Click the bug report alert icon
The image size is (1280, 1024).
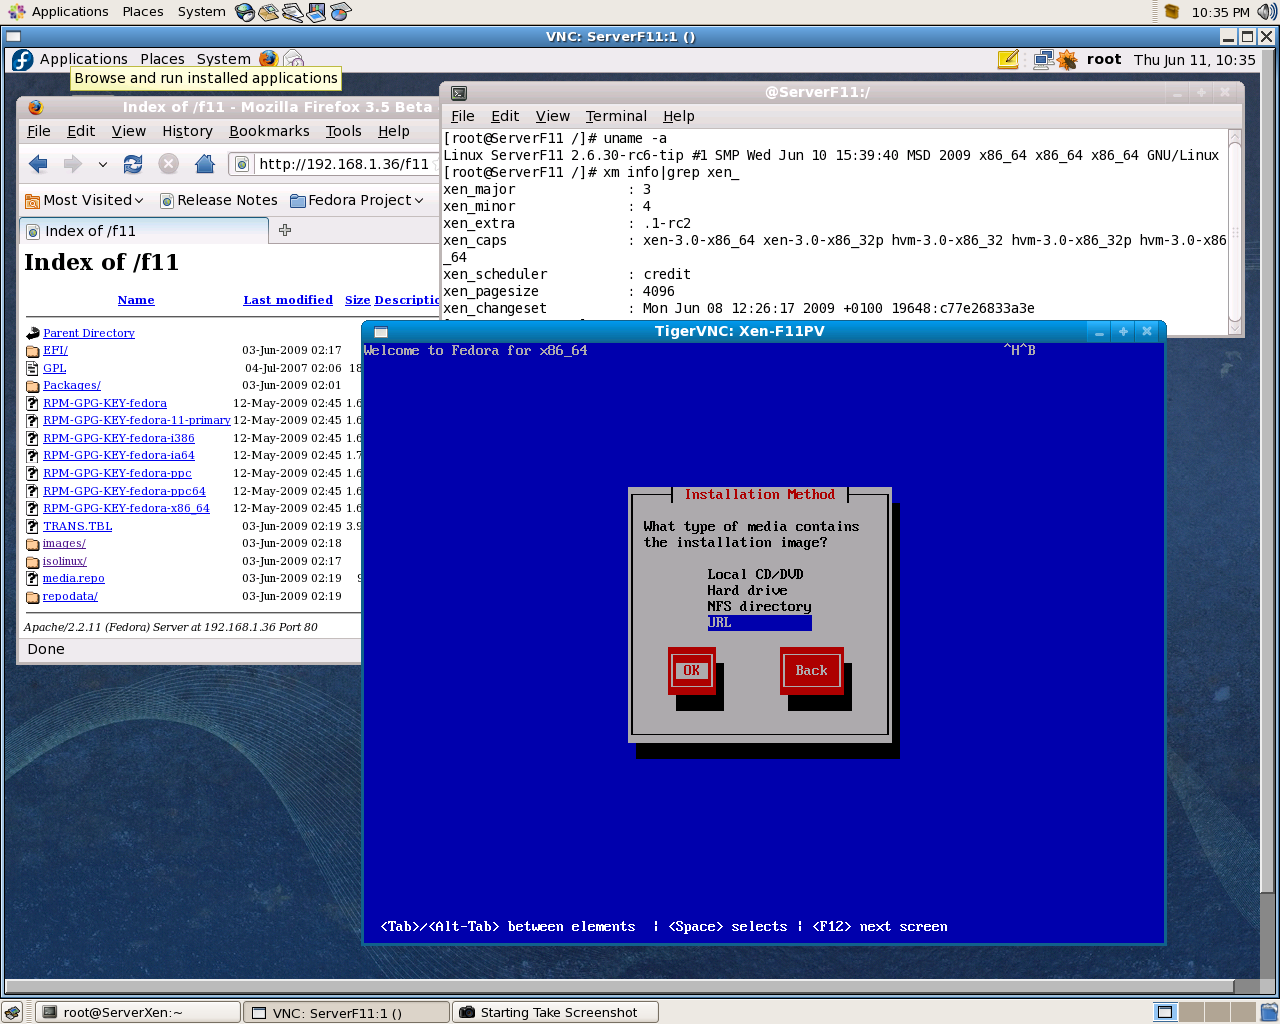click(x=1067, y=60)
